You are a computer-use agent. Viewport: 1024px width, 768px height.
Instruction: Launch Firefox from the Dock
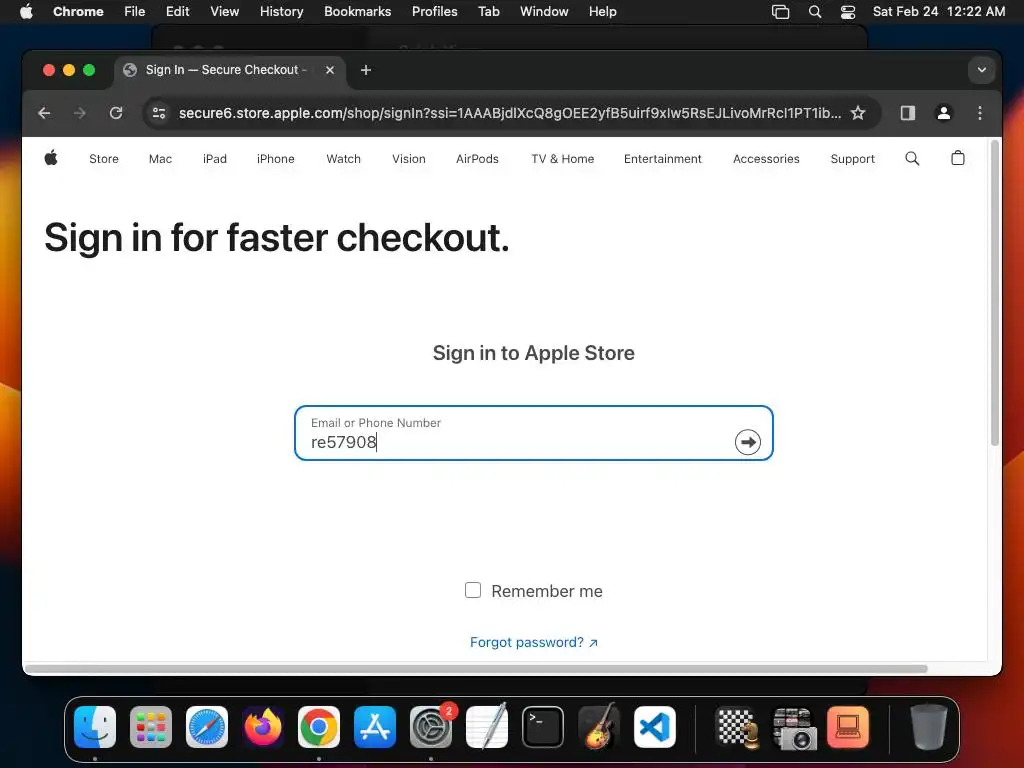tap(263, 727)
